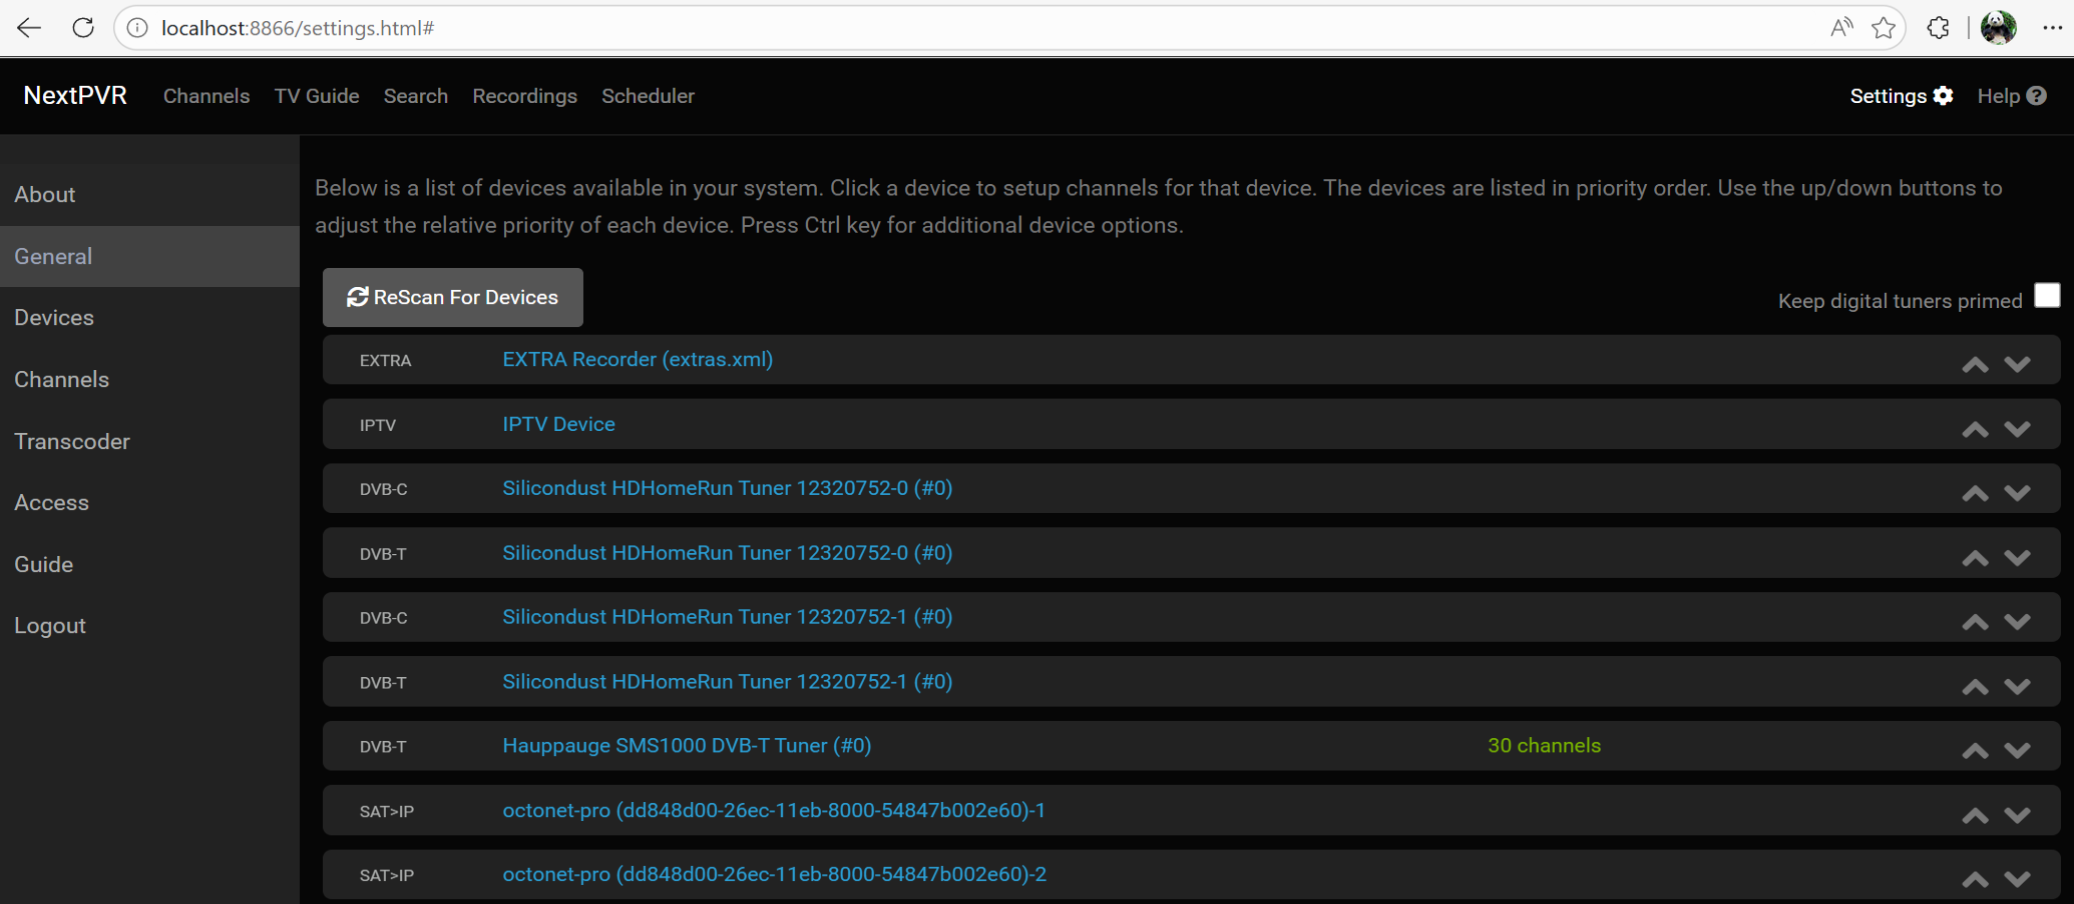Viewport: 2074px width, 904px height.
Task: Go to the Recordings page
Action: (x=524, y=96)
